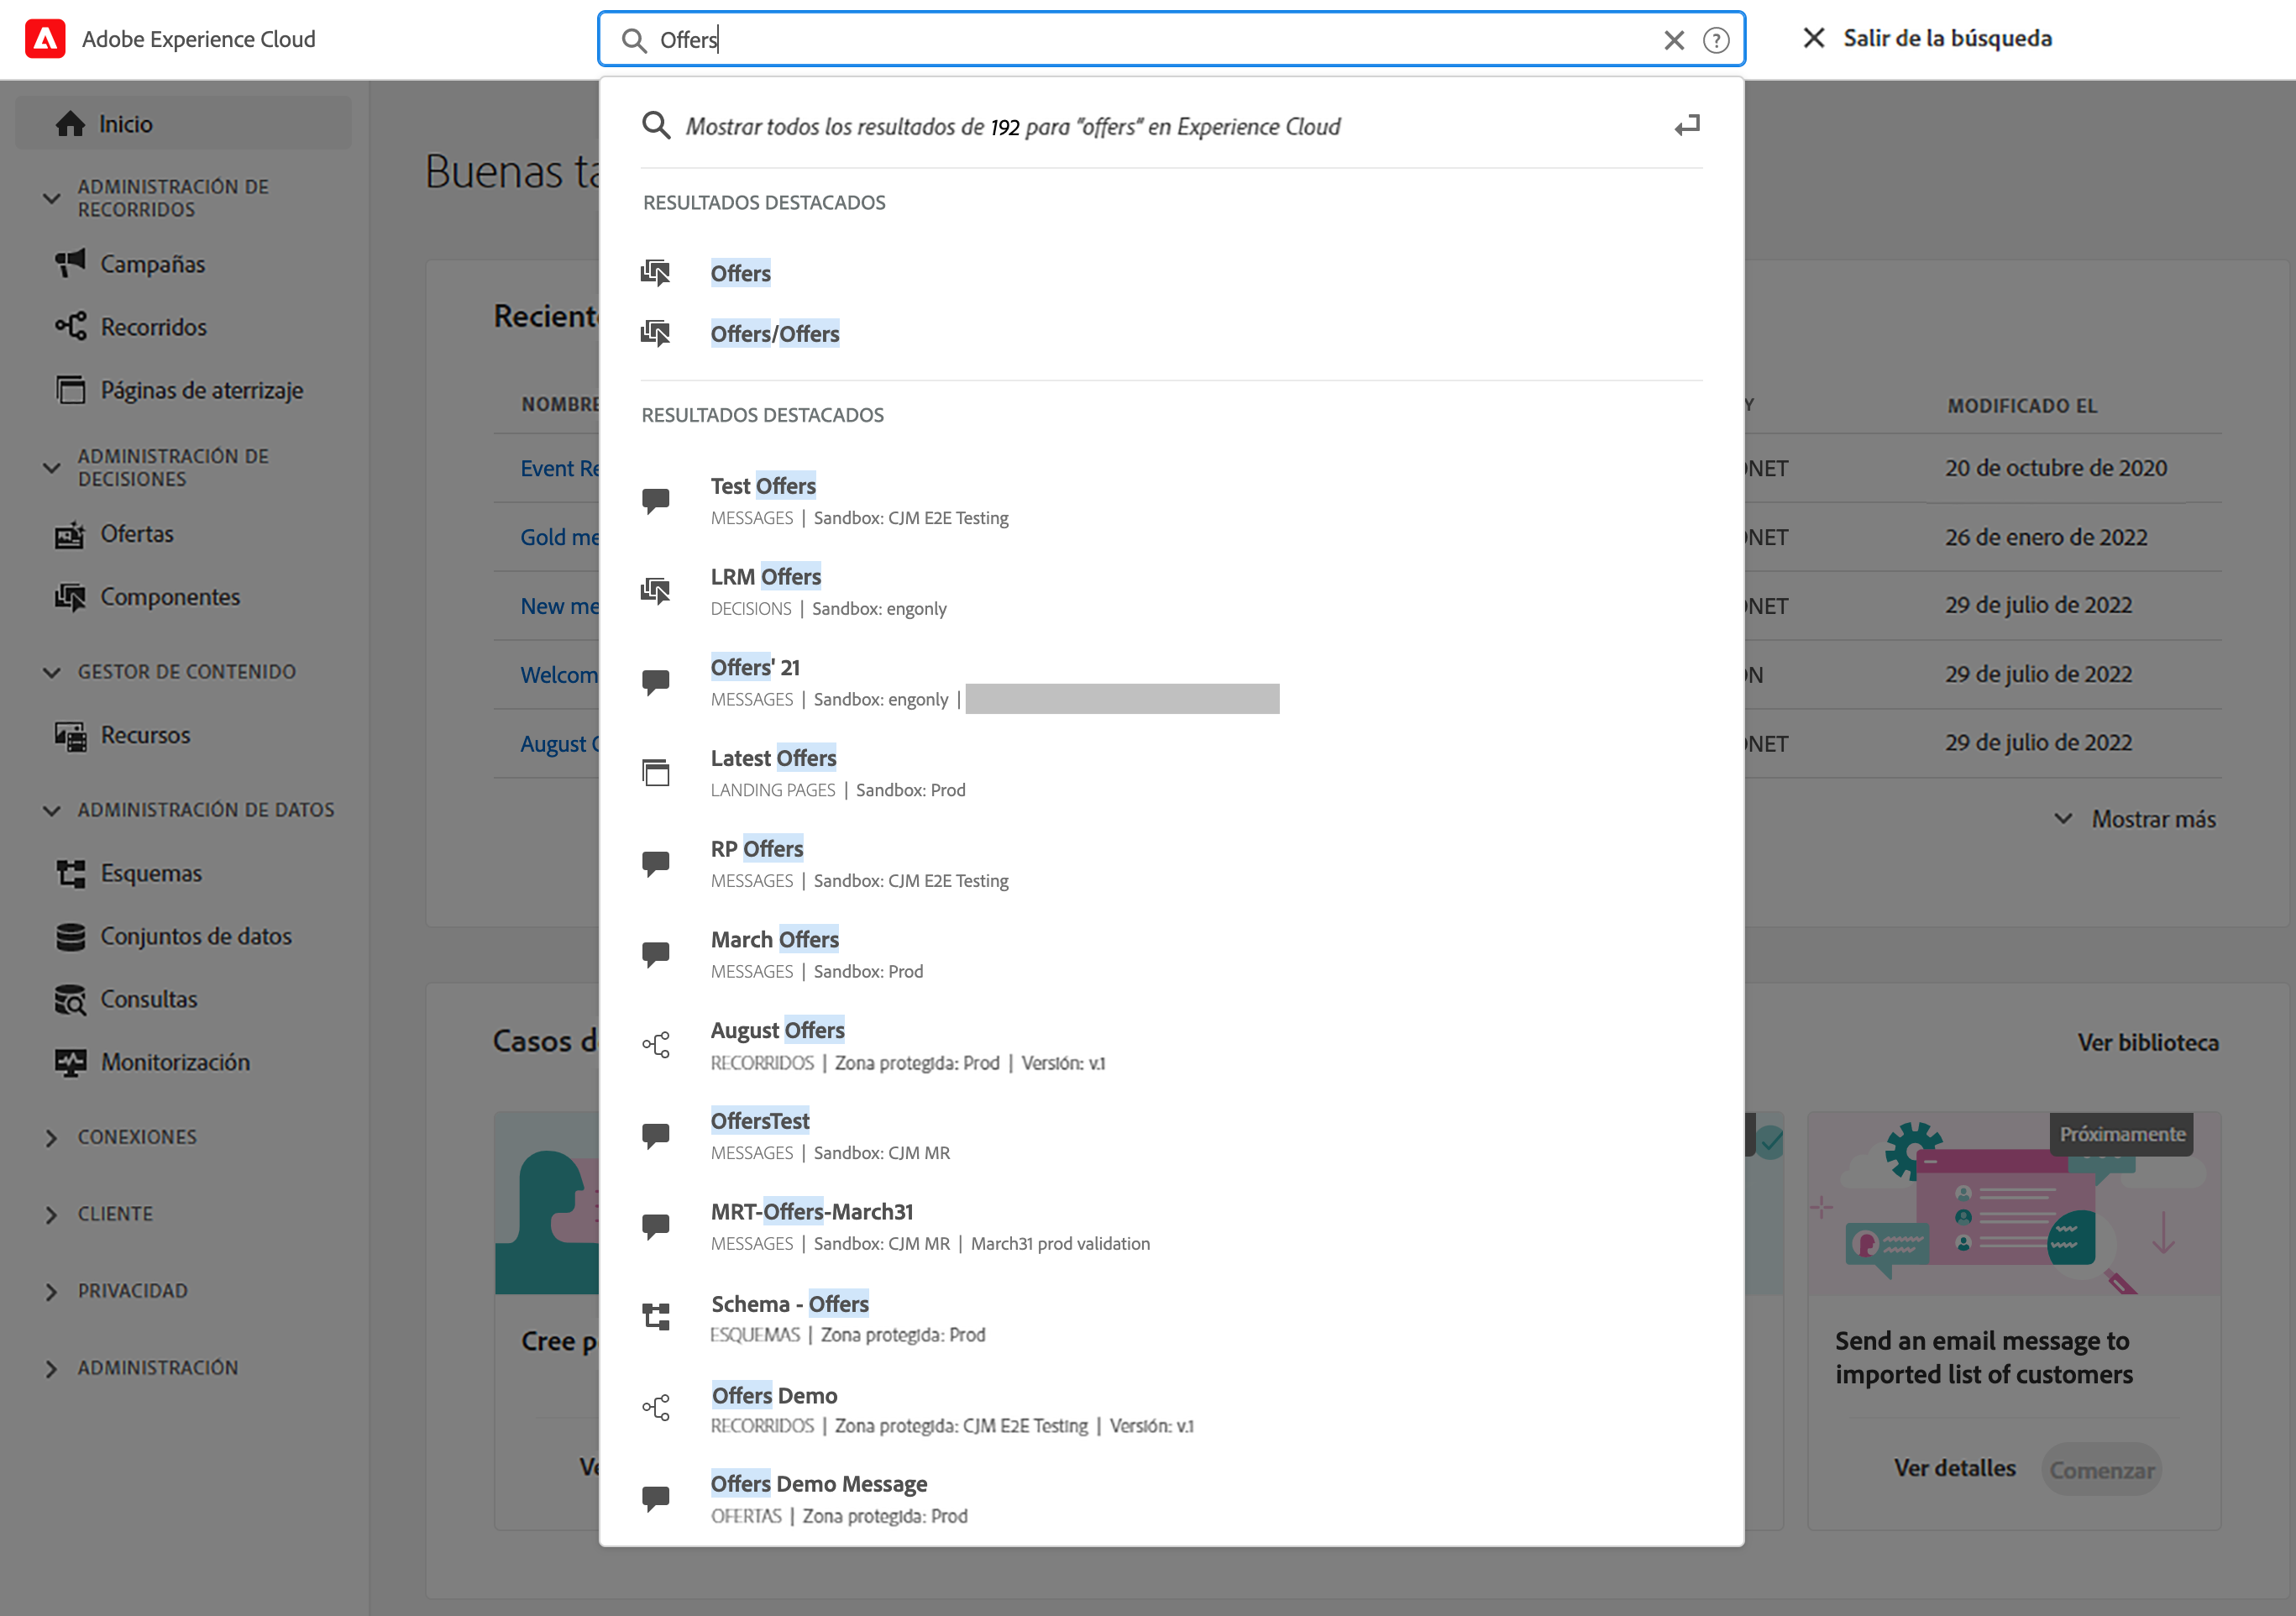Click the Ver biblioteca link
The image size is (2296, 1616).
pyautogui.click(x=2147, y=1043)
